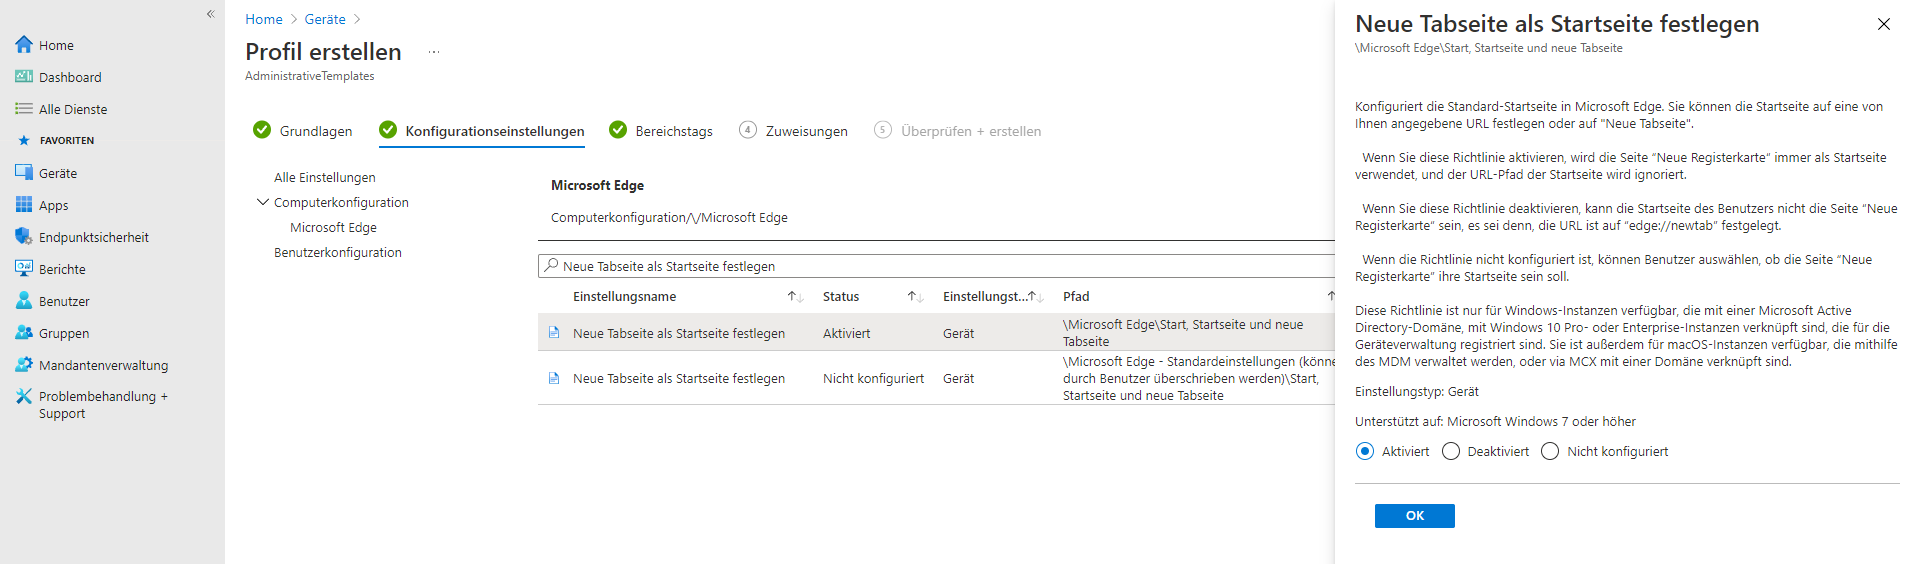The height and width of the screenshot is (564, 1920).
Task: Click the Aktiviert status cell
Action: pos(847,333)
